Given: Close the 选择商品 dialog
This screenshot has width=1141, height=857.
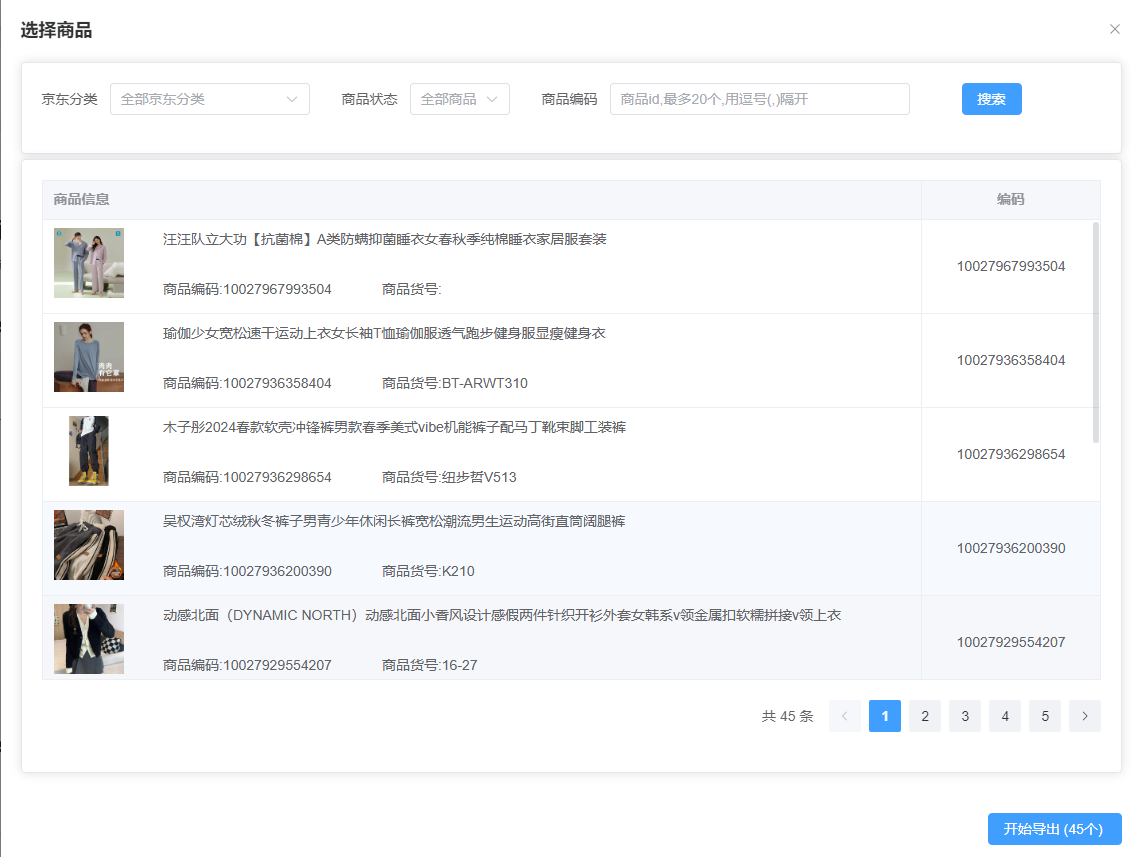Looking at the screenshot, I should (x=1114, y=30).
